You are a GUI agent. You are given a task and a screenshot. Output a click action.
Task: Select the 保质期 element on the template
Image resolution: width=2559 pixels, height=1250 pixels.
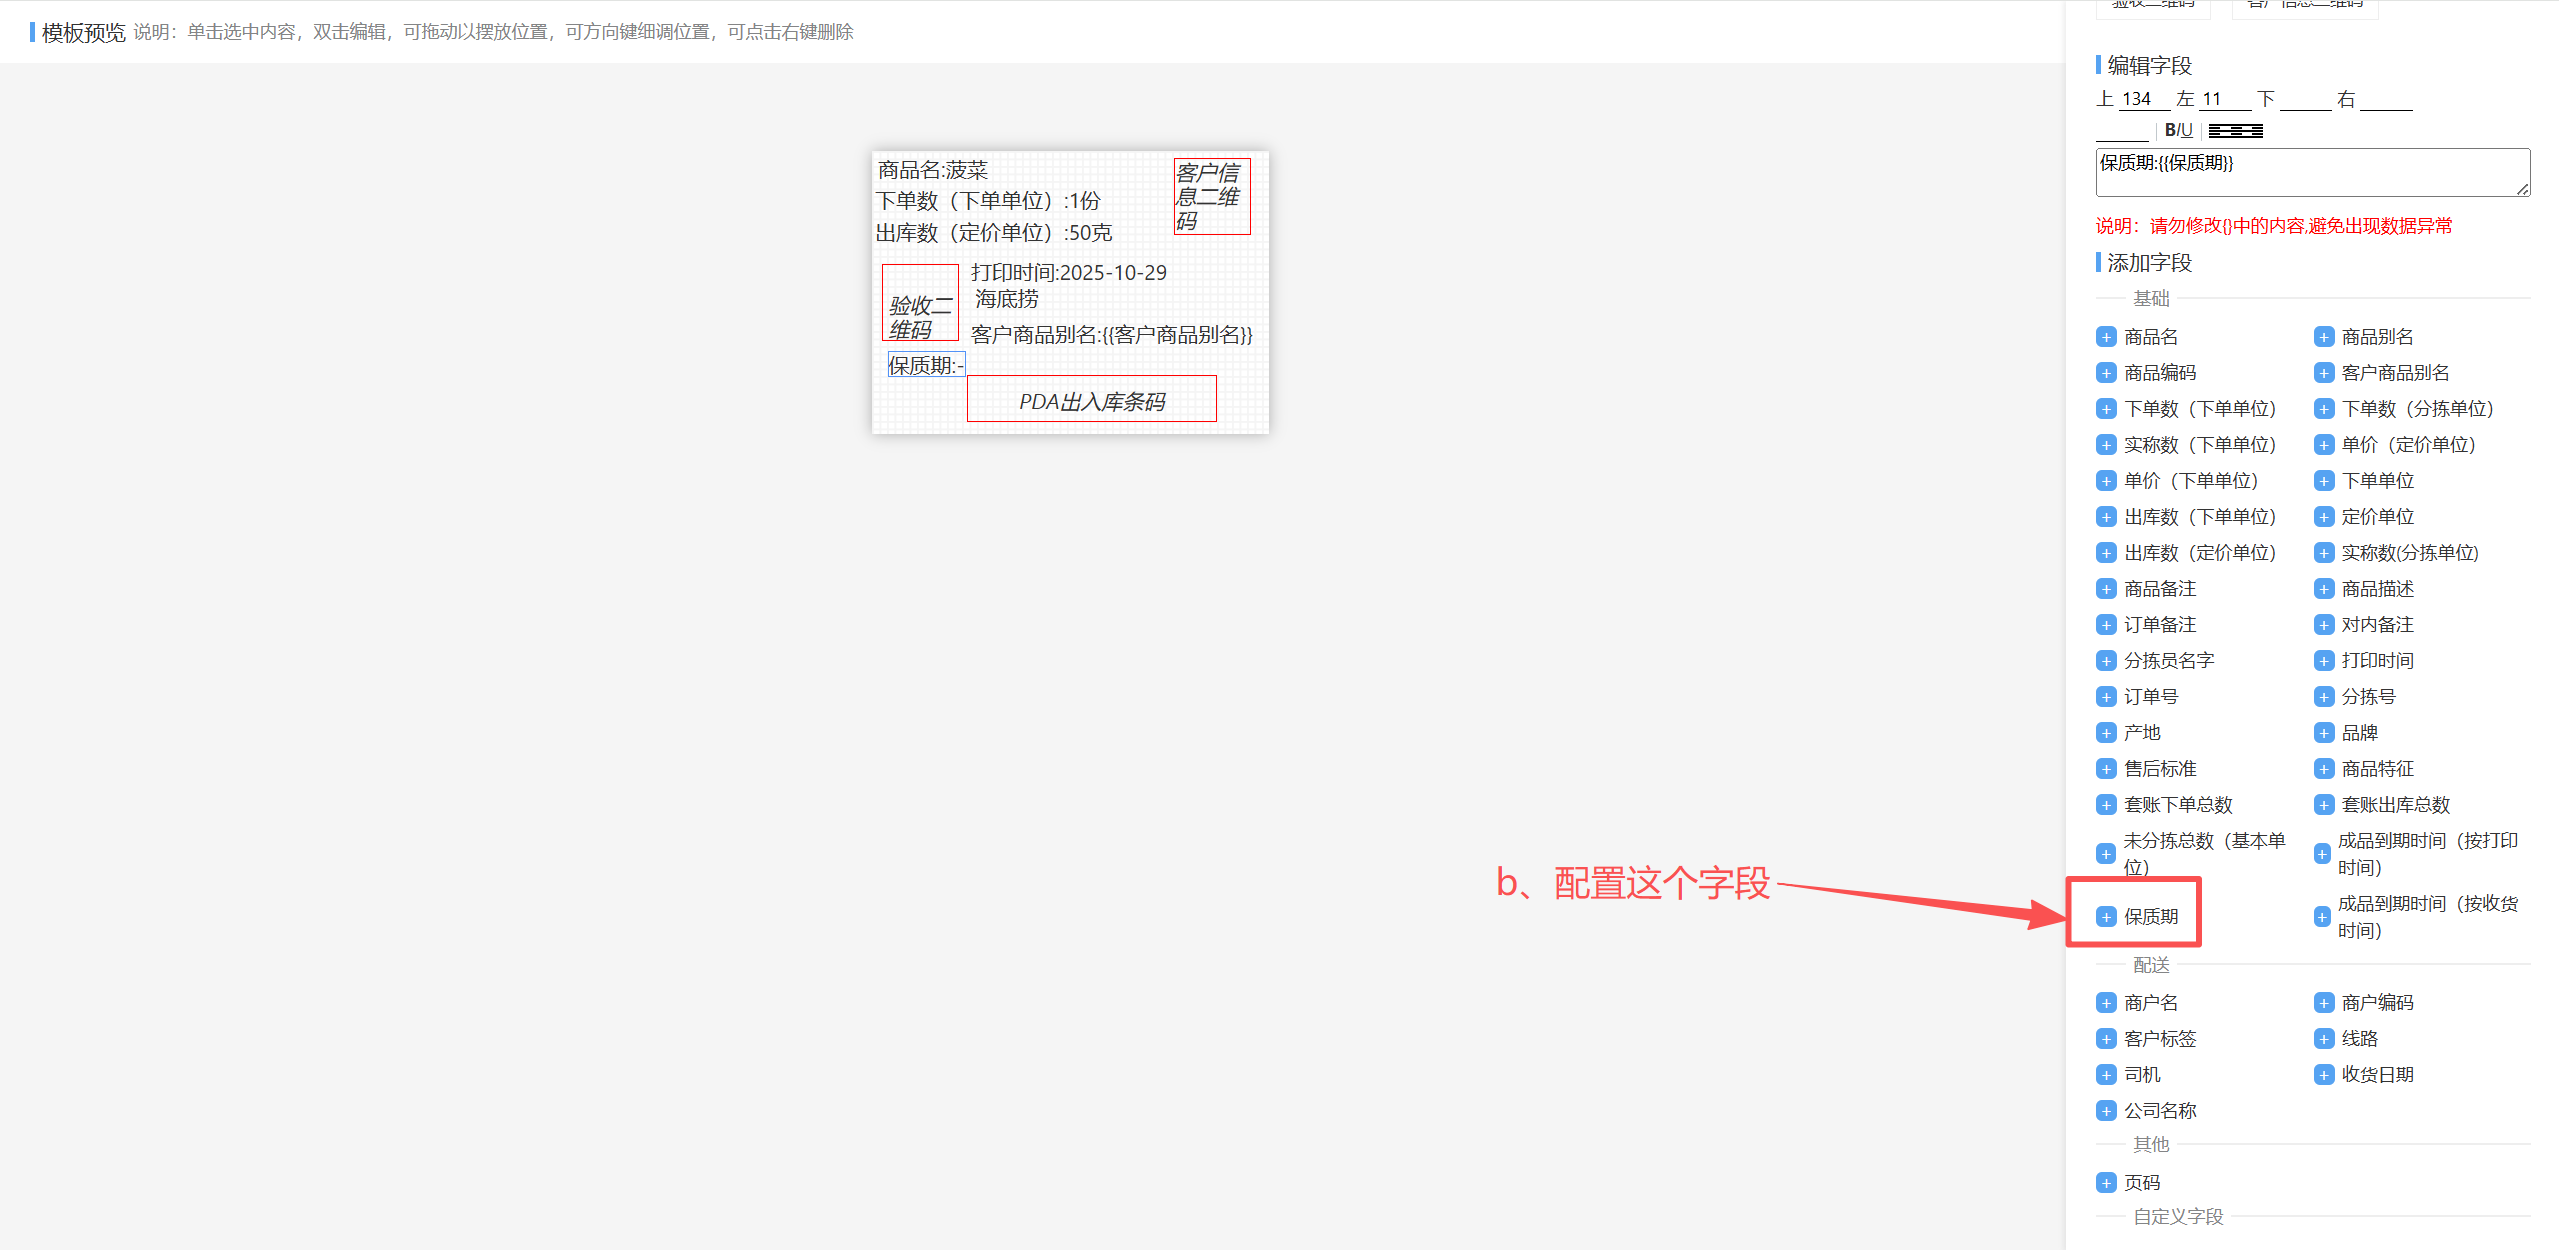click(x=925, y=365)
